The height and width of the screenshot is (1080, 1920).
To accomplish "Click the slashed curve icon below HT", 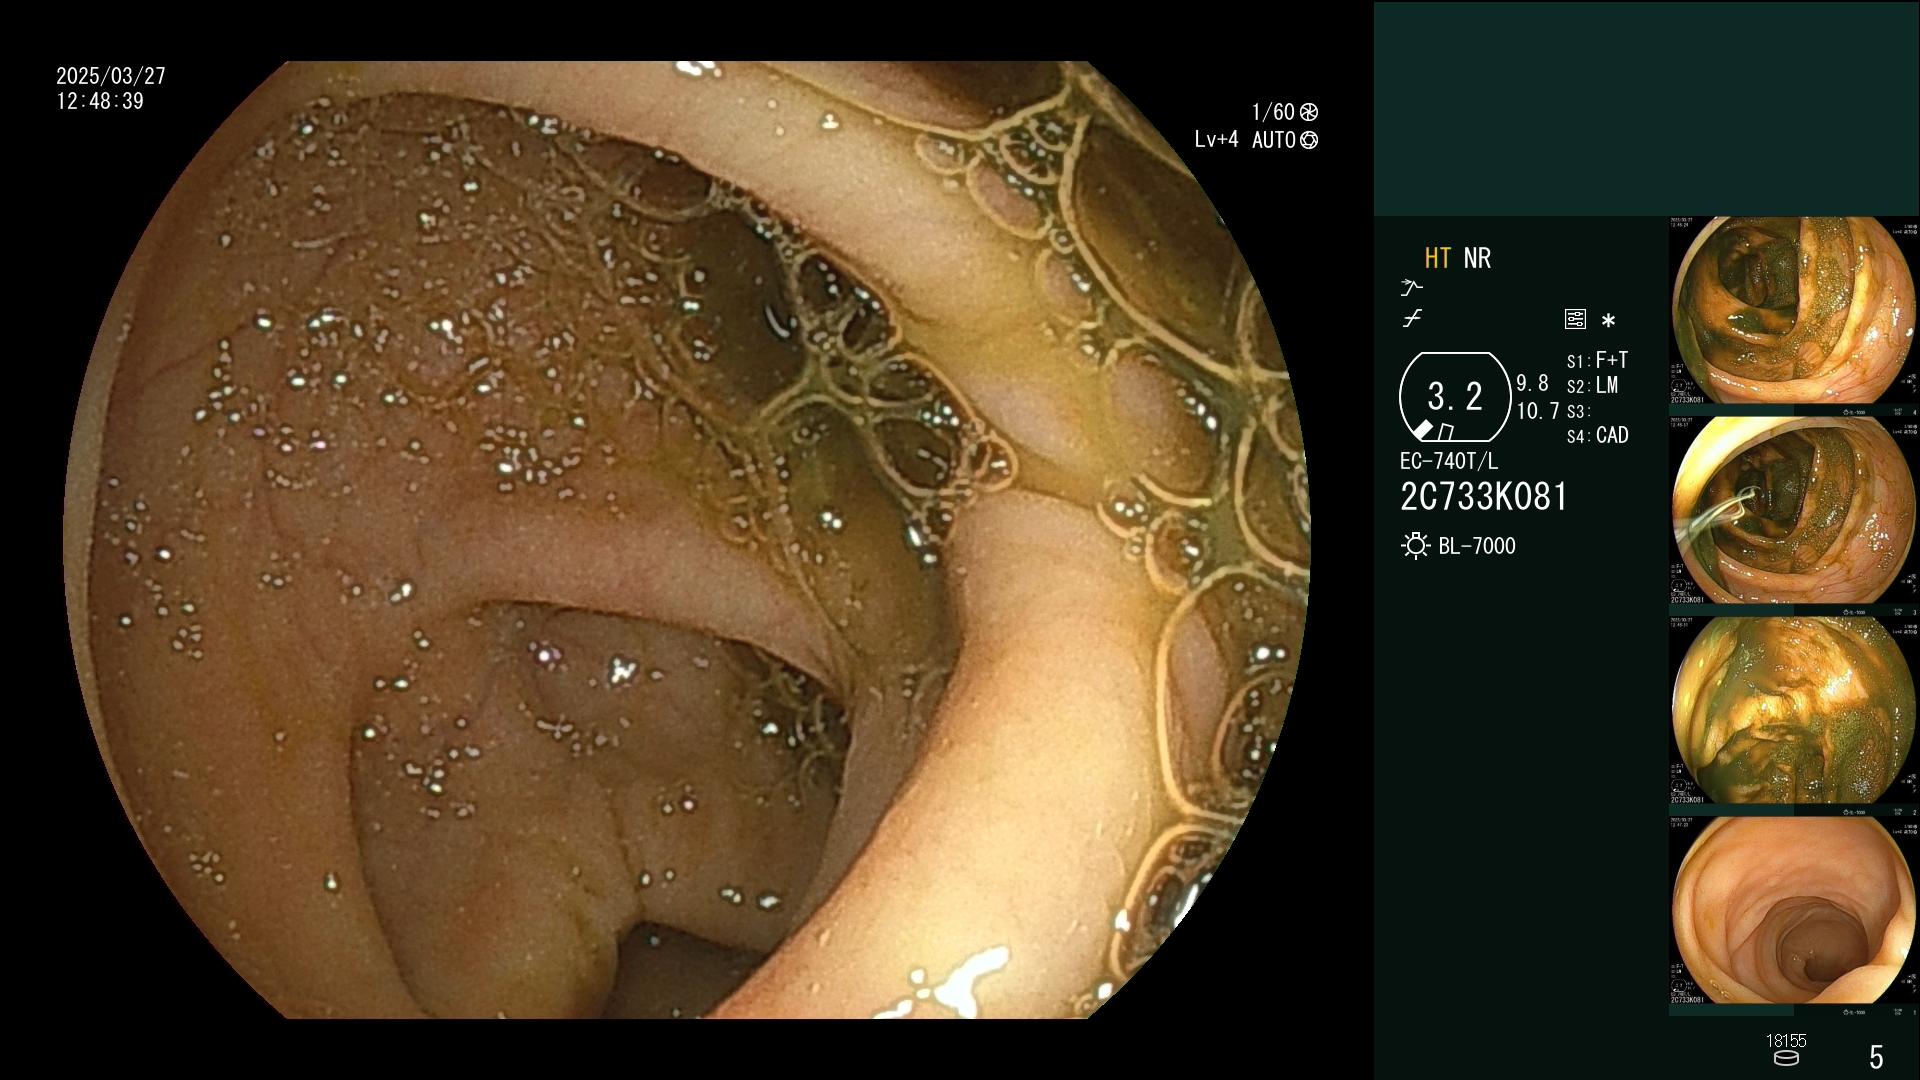I will point(1412,319).
